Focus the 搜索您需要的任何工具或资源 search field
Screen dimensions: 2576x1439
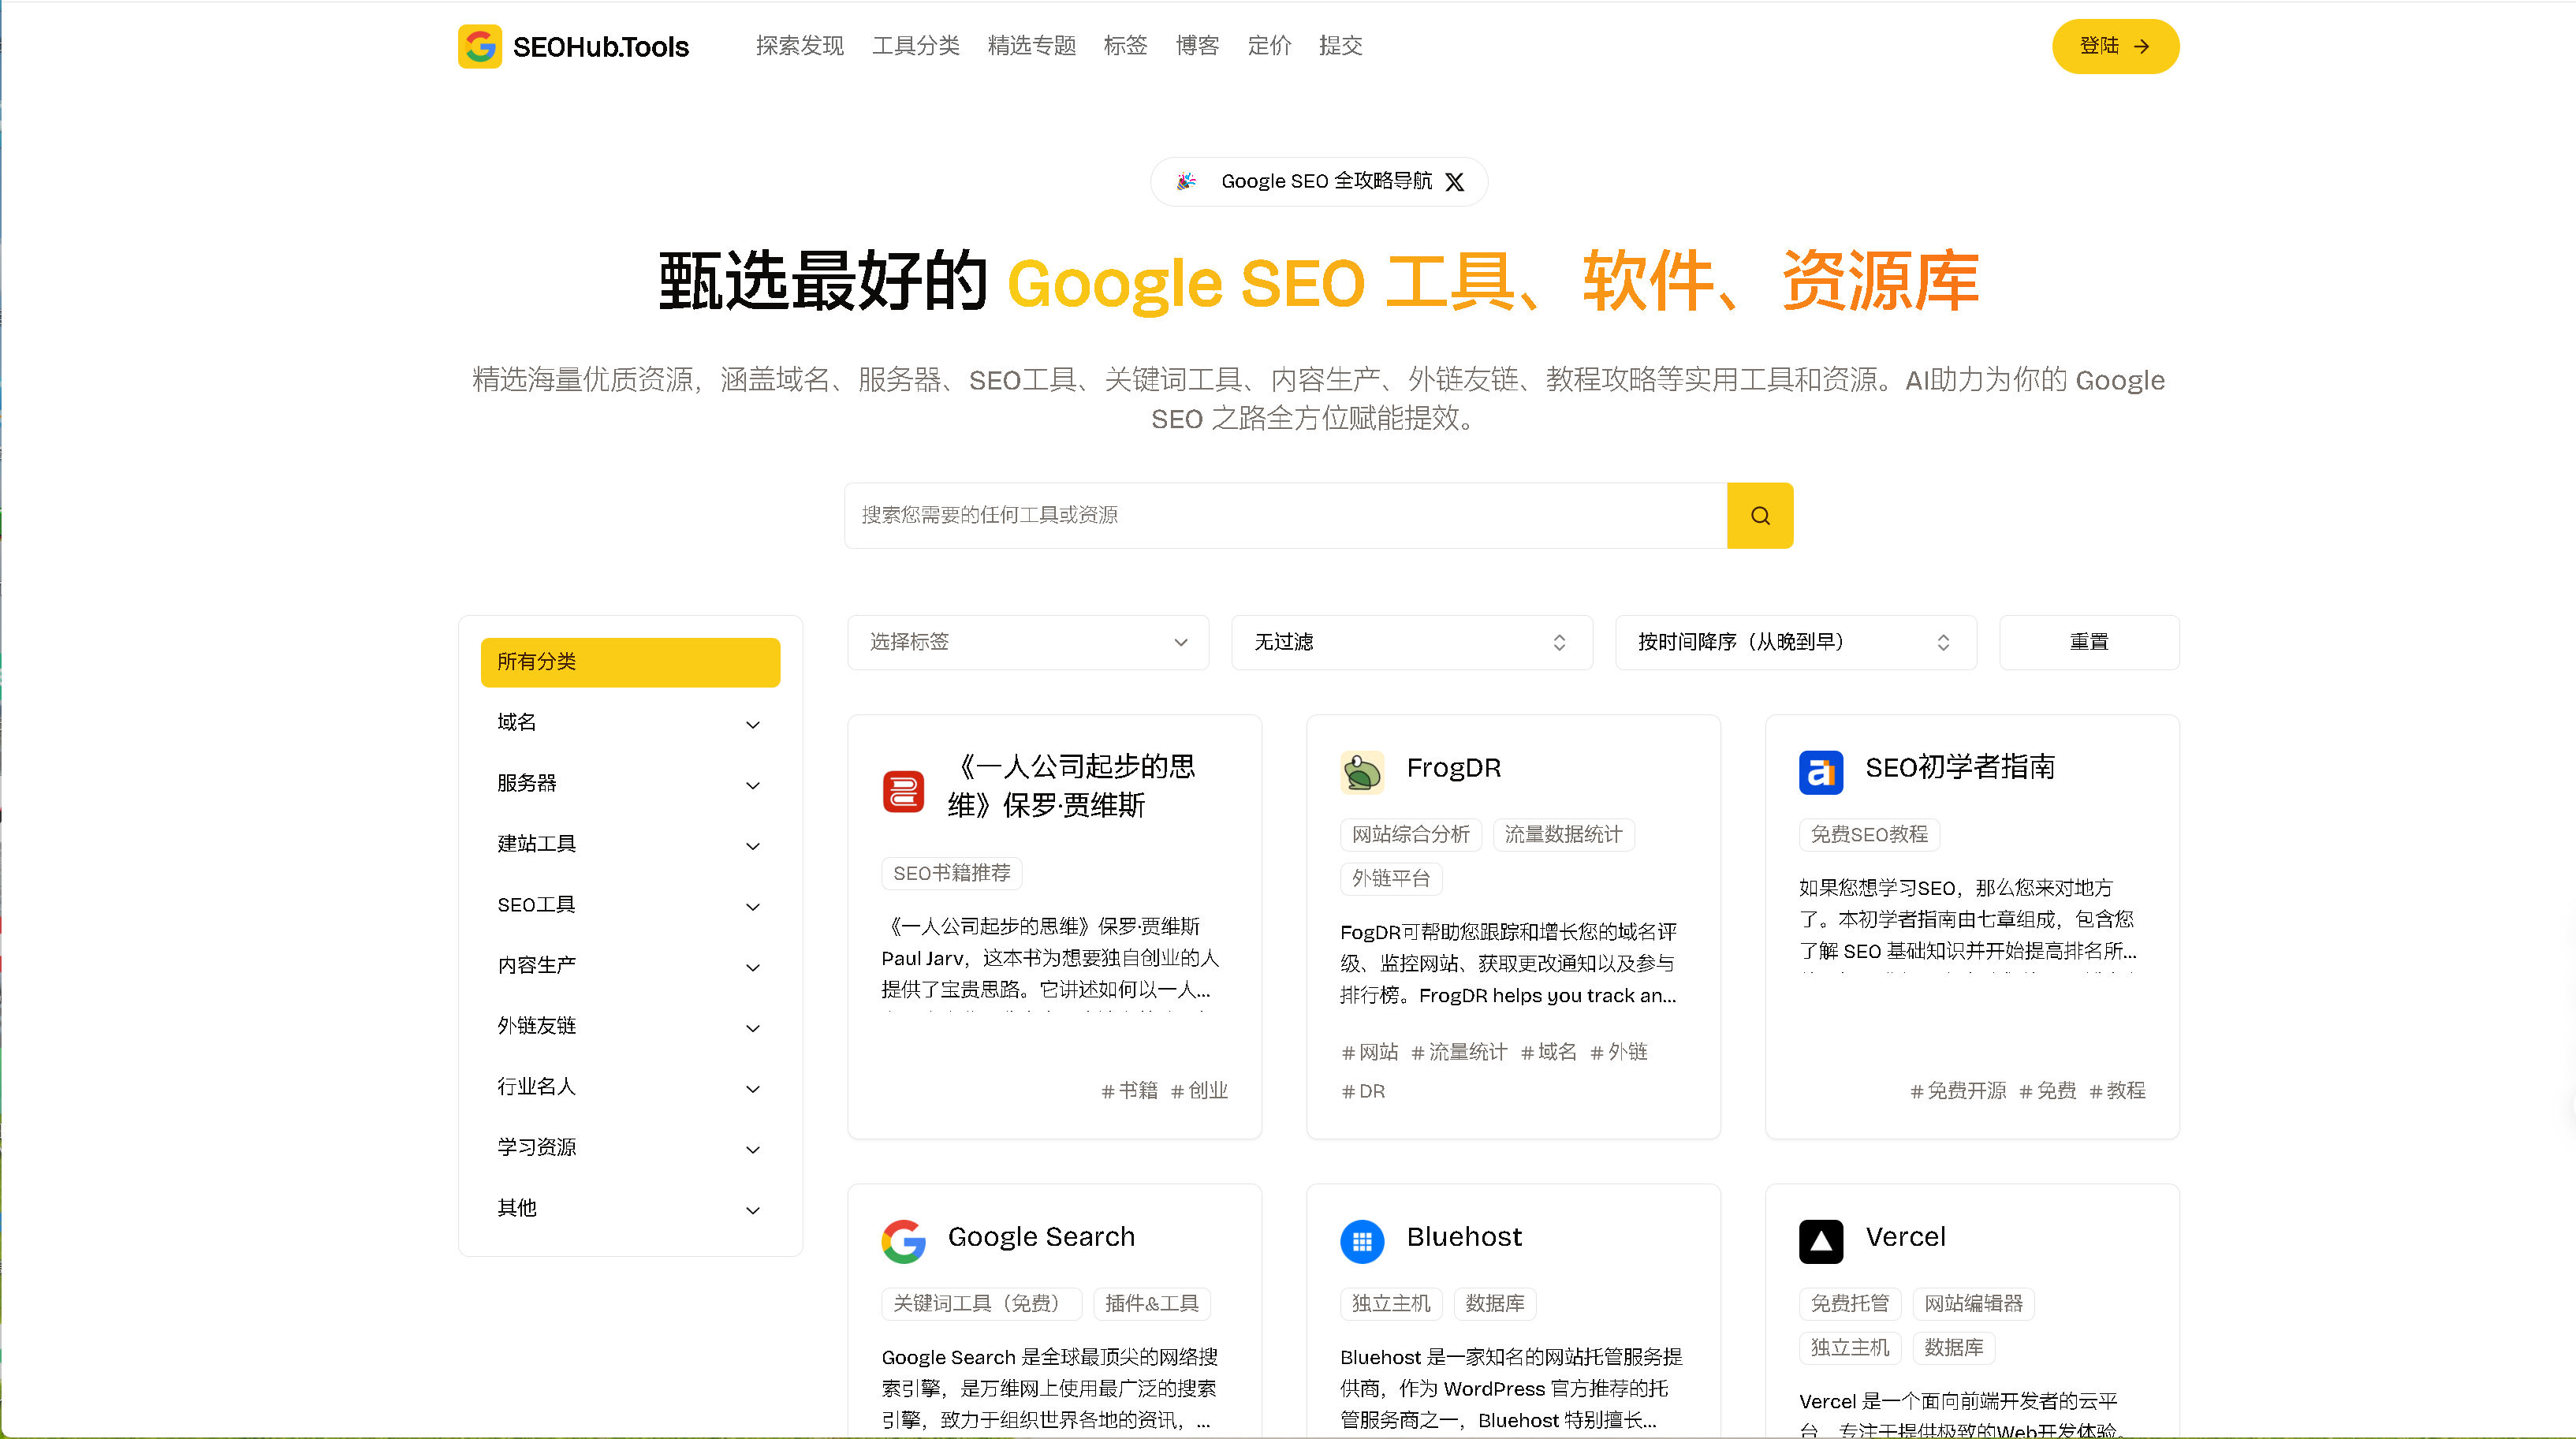pyautogui.click(x=1285, y=515)
